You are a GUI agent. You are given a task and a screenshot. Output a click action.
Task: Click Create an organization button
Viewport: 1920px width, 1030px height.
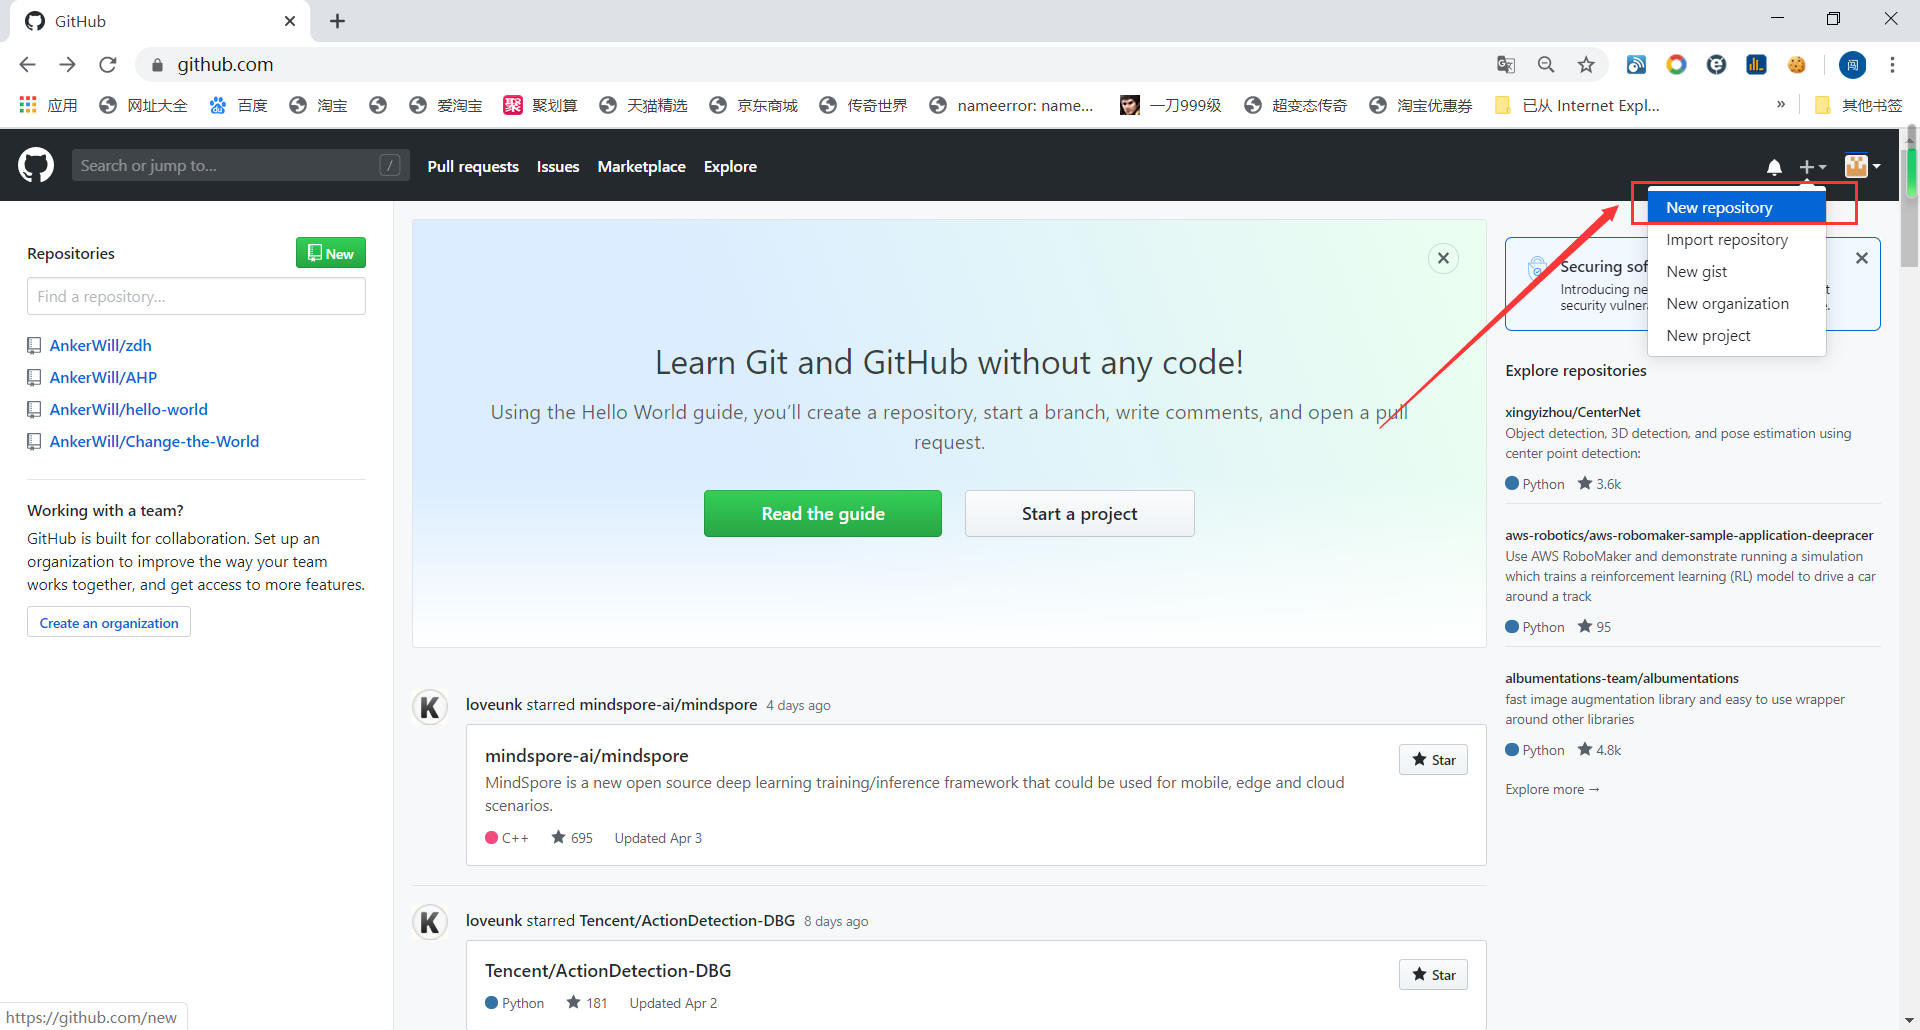coord(109,622)
